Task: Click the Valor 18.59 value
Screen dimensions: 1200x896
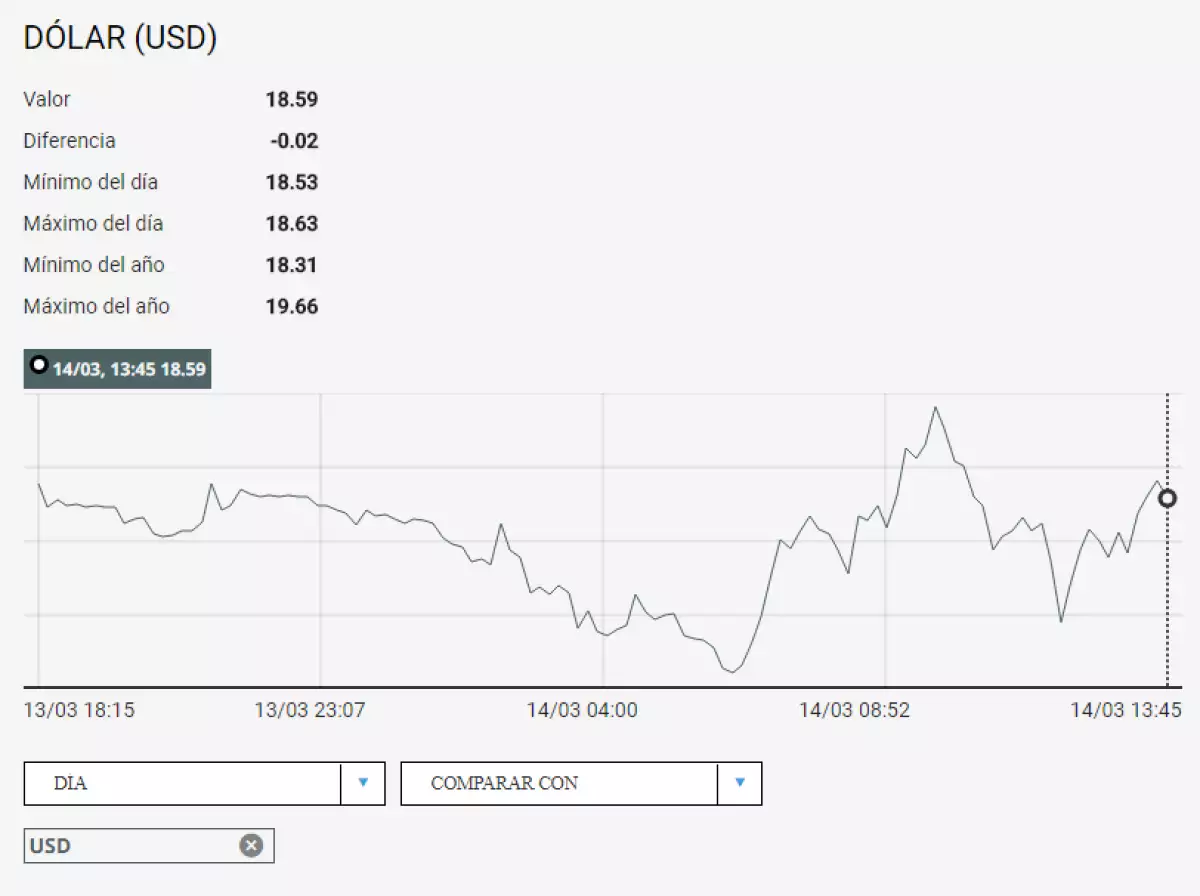Action: point(292,99)
